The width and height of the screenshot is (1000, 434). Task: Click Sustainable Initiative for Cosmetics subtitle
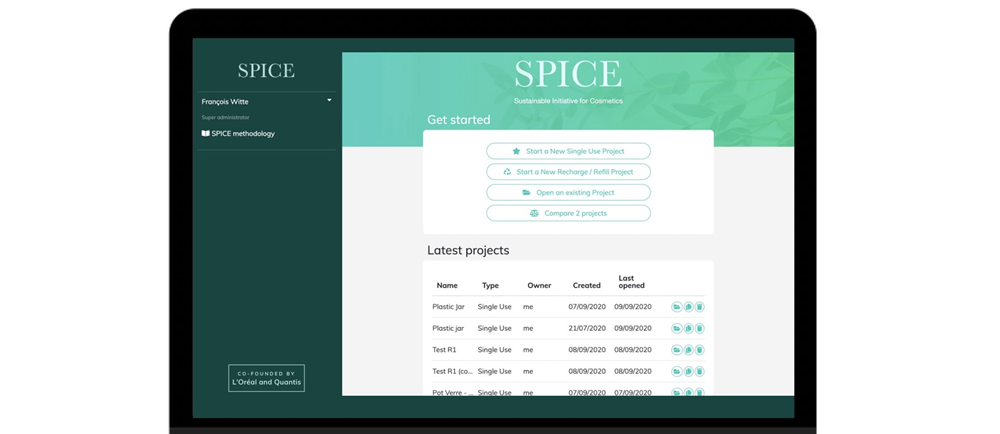[568, 101]
